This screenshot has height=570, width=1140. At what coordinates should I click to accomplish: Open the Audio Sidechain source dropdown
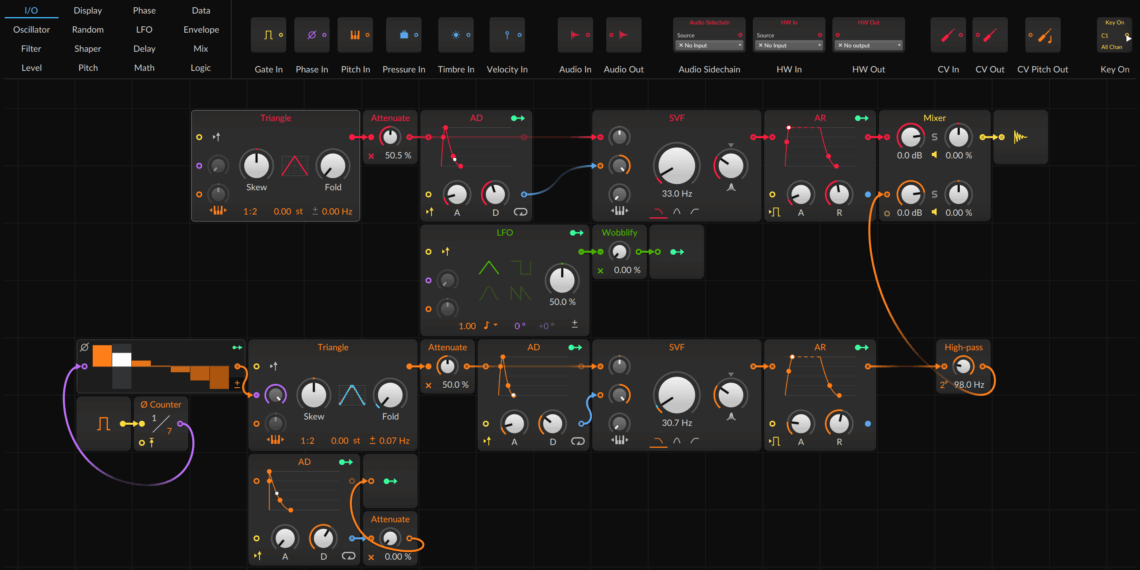pyautogui.click(x=709, y=45)
